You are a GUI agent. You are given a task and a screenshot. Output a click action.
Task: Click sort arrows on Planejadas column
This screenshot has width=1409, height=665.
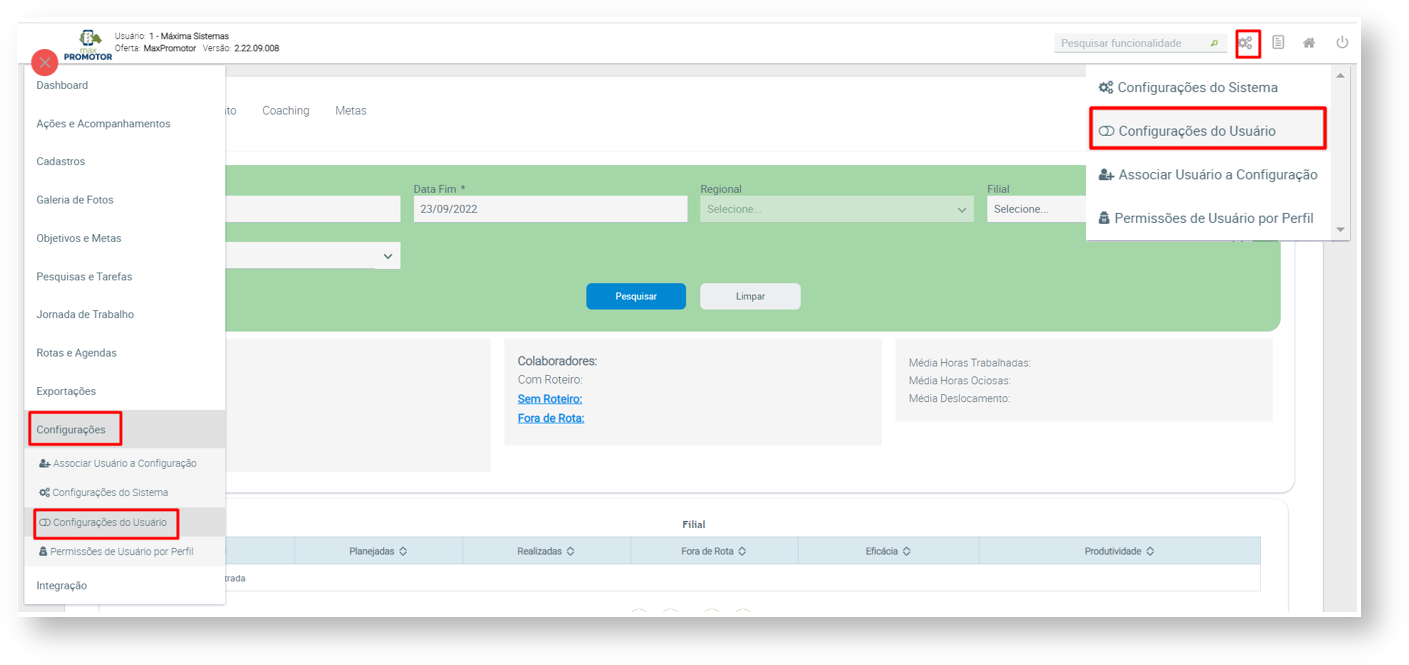(403, 551)
